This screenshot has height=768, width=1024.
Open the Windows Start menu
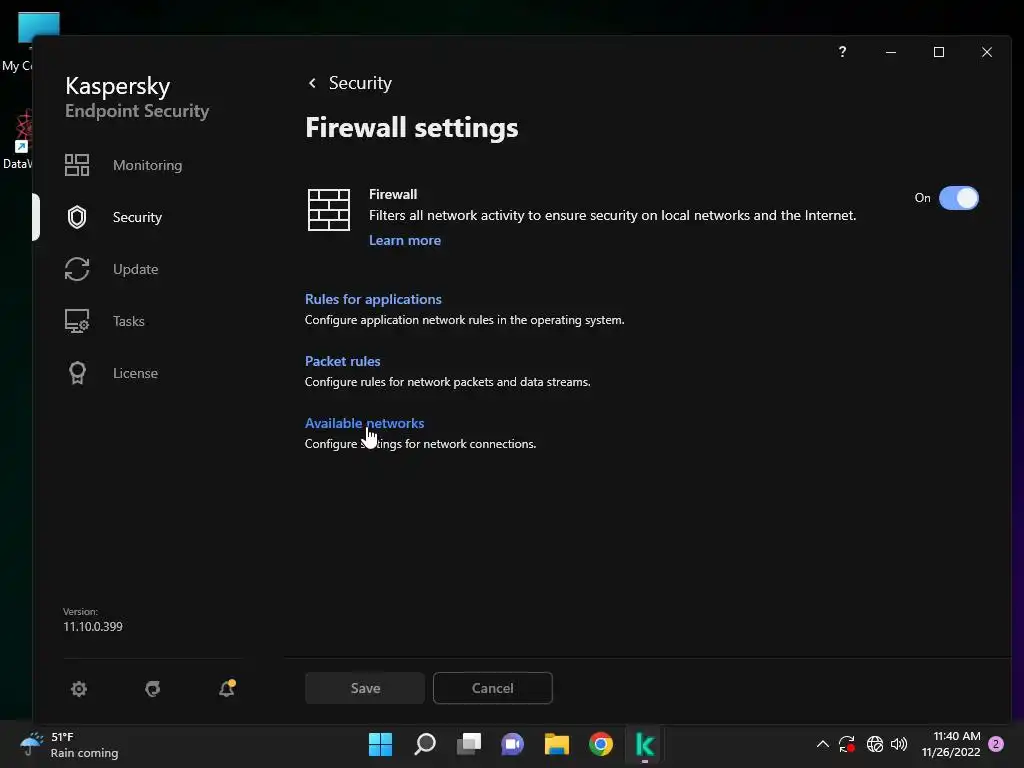tap(380, 744)
